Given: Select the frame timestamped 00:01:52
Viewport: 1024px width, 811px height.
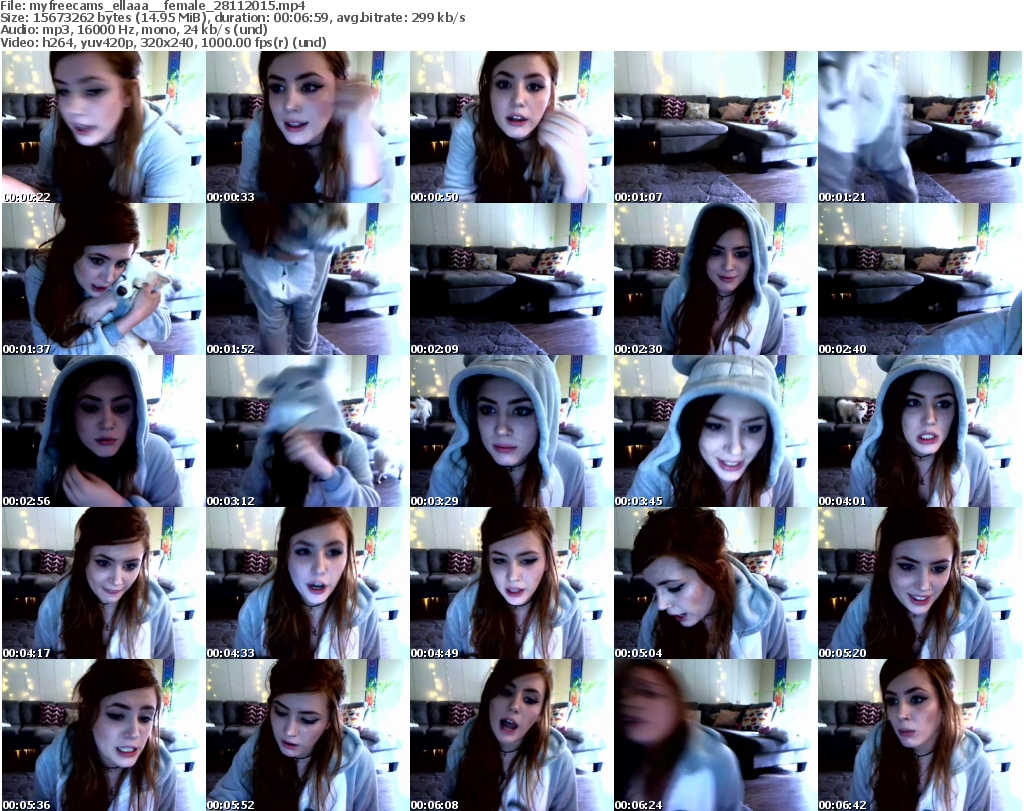Looking at the screenshot, I should [x=307, y=279].
